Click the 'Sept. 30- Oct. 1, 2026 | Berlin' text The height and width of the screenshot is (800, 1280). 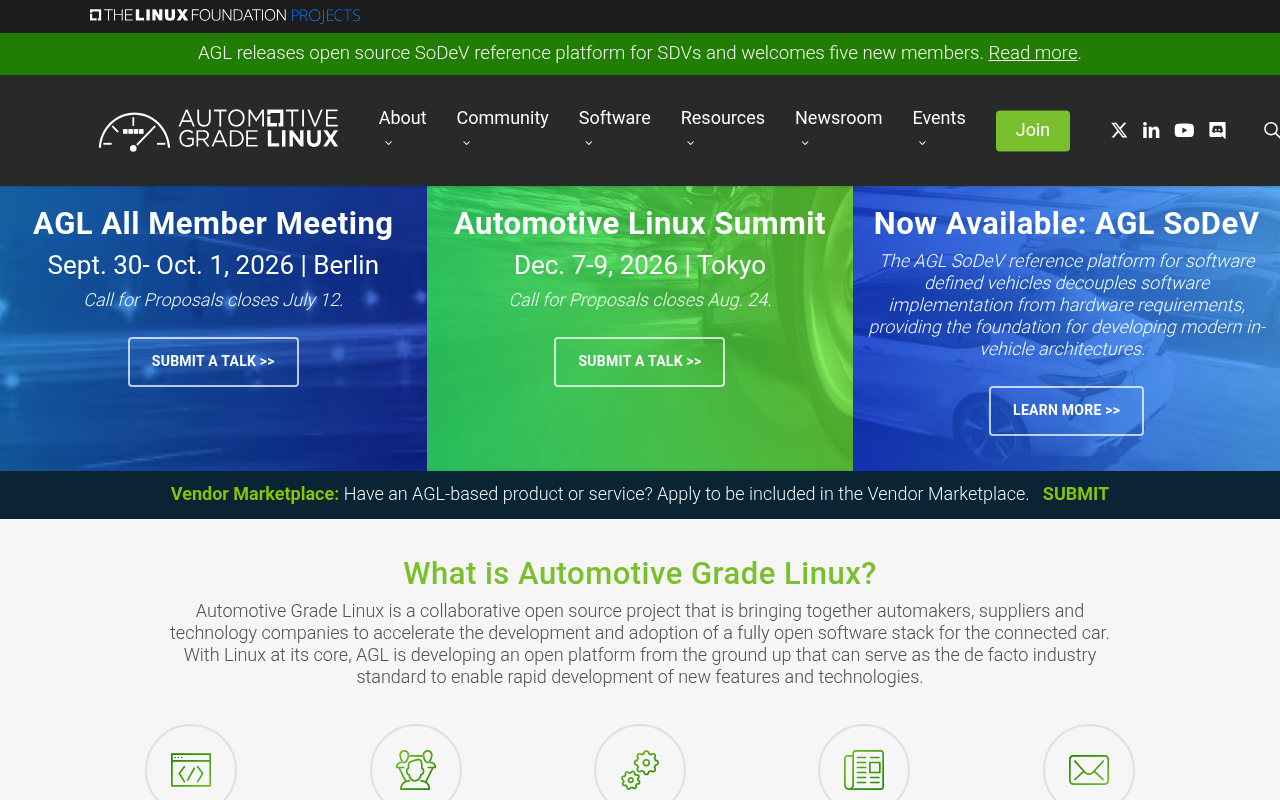click(213, 265)
